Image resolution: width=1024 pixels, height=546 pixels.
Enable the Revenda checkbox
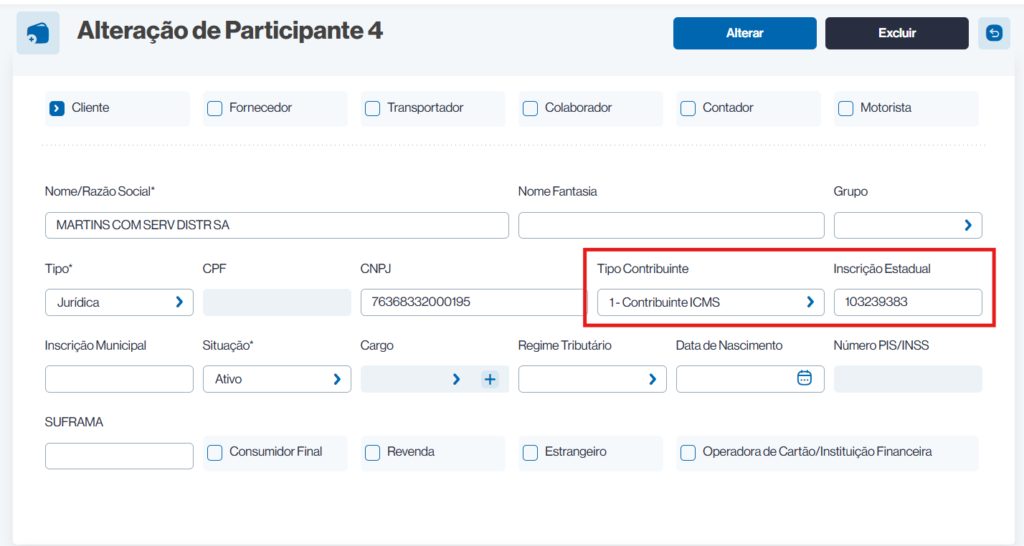point(373,452)
